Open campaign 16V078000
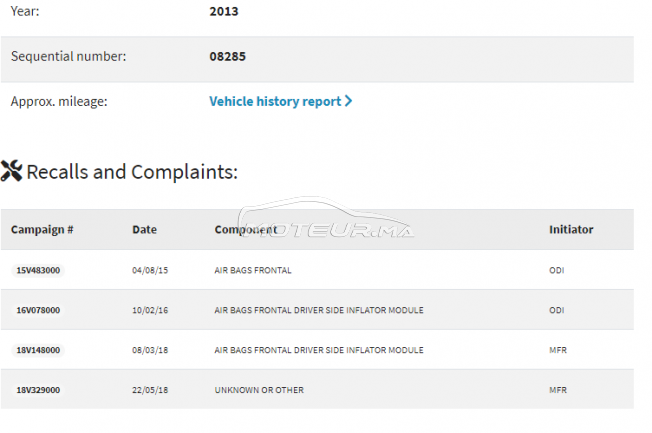 [x=38, y=310]
